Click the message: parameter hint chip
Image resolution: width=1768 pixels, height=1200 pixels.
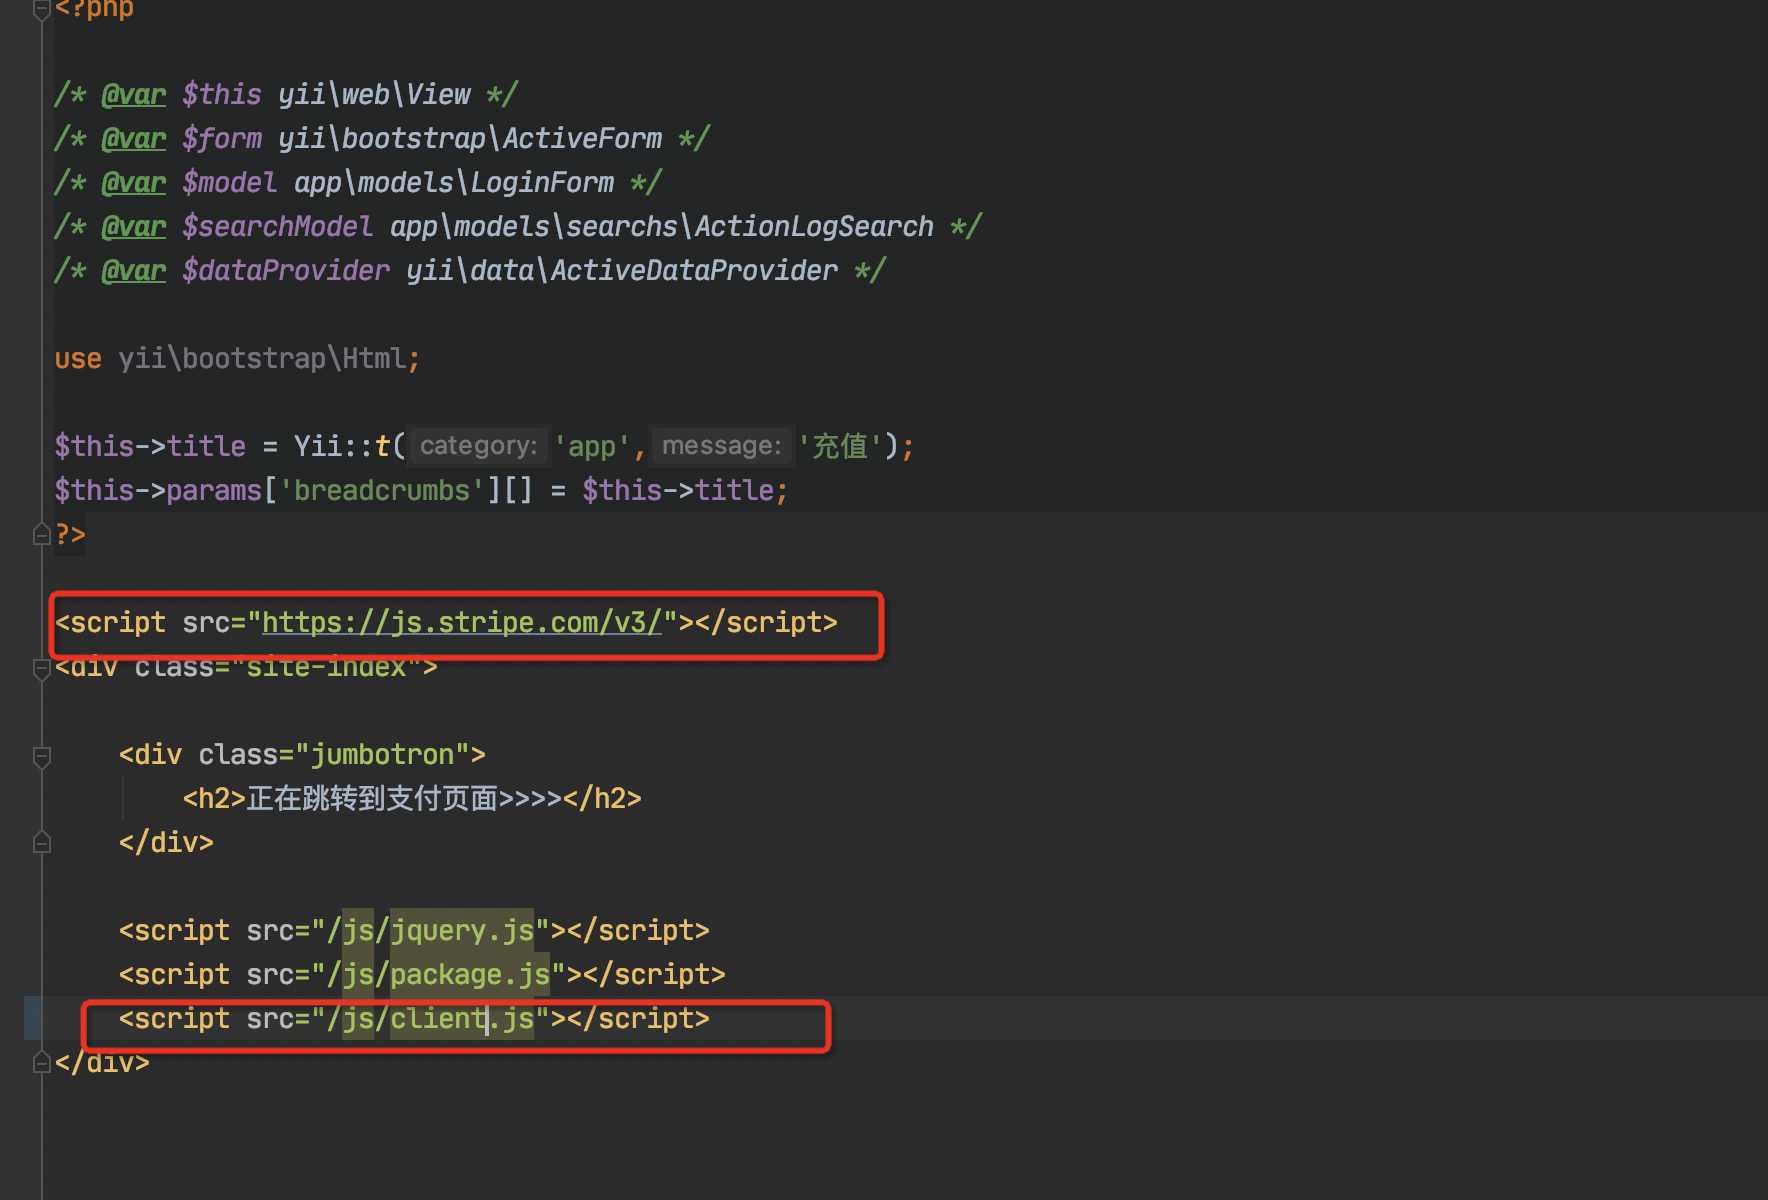(722, 445)
